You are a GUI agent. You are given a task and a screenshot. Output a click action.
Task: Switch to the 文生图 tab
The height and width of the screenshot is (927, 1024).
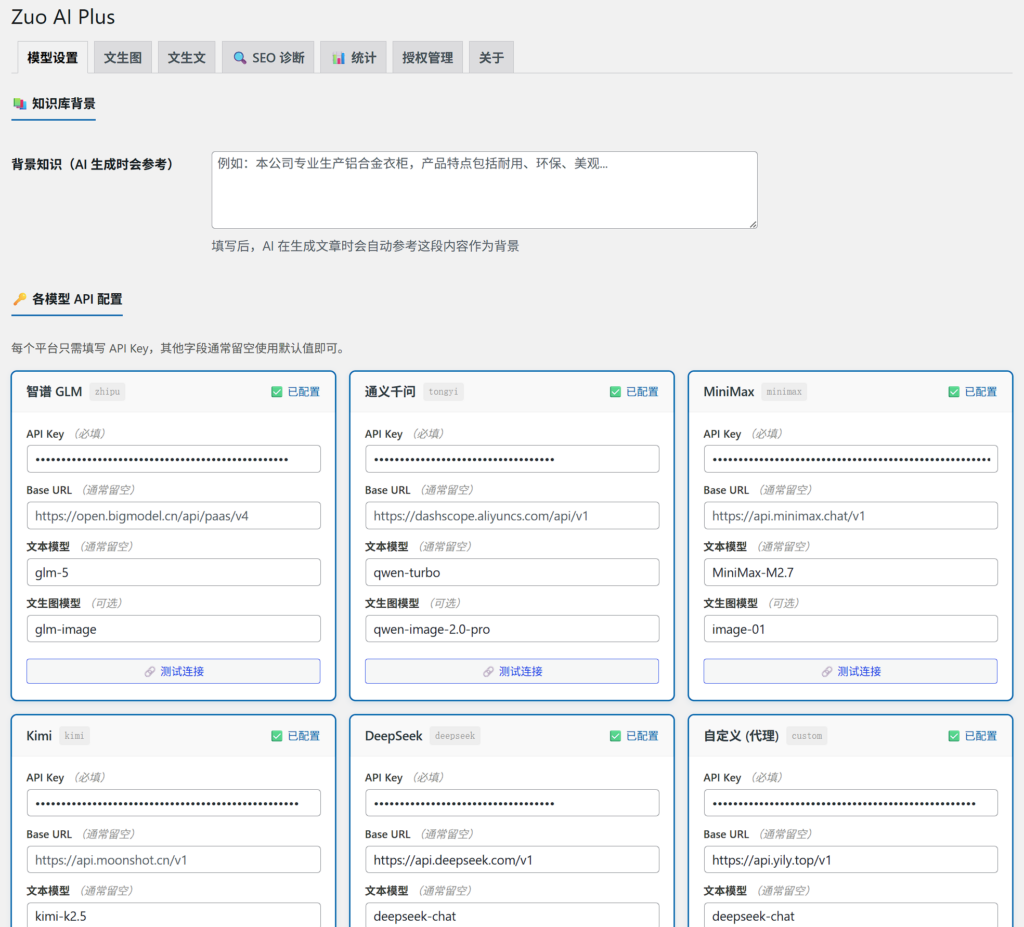[x=122, y=58]
